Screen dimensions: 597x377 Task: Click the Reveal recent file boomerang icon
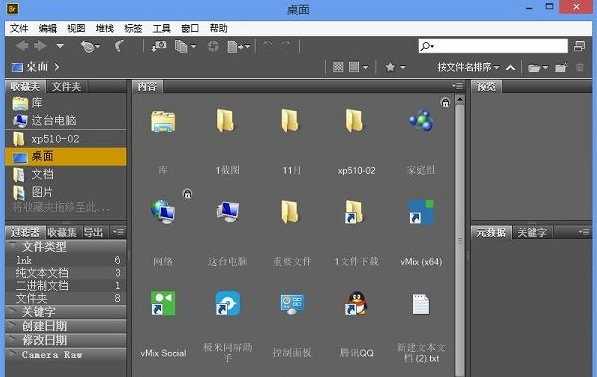point(90,46)
